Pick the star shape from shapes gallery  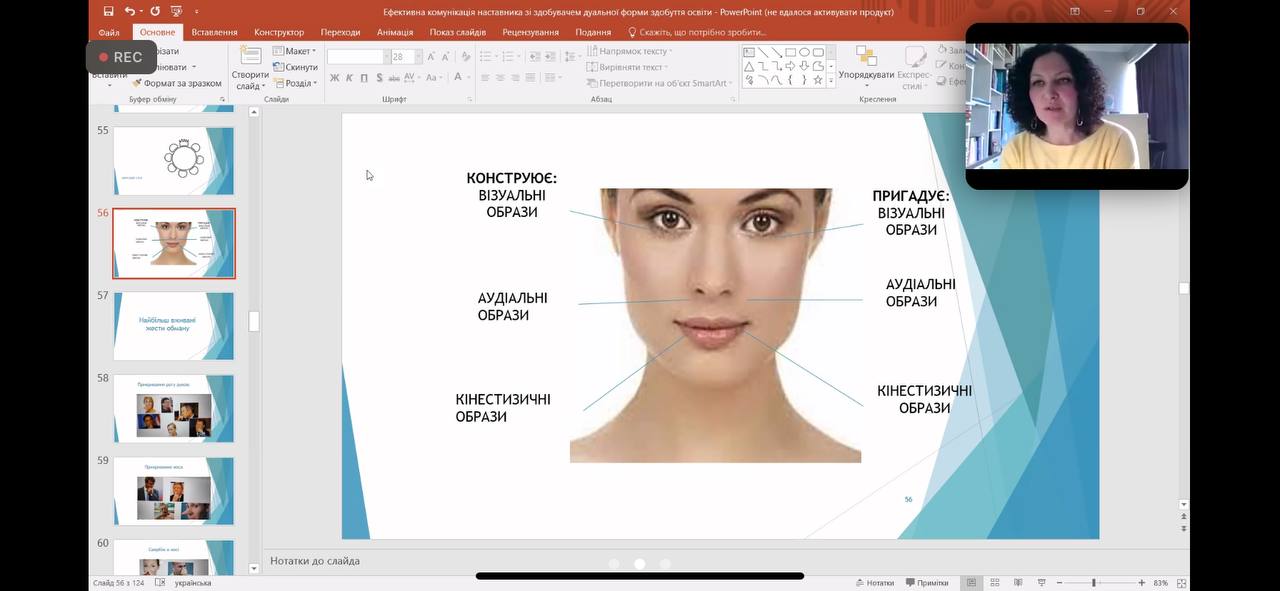pos(818,80)
